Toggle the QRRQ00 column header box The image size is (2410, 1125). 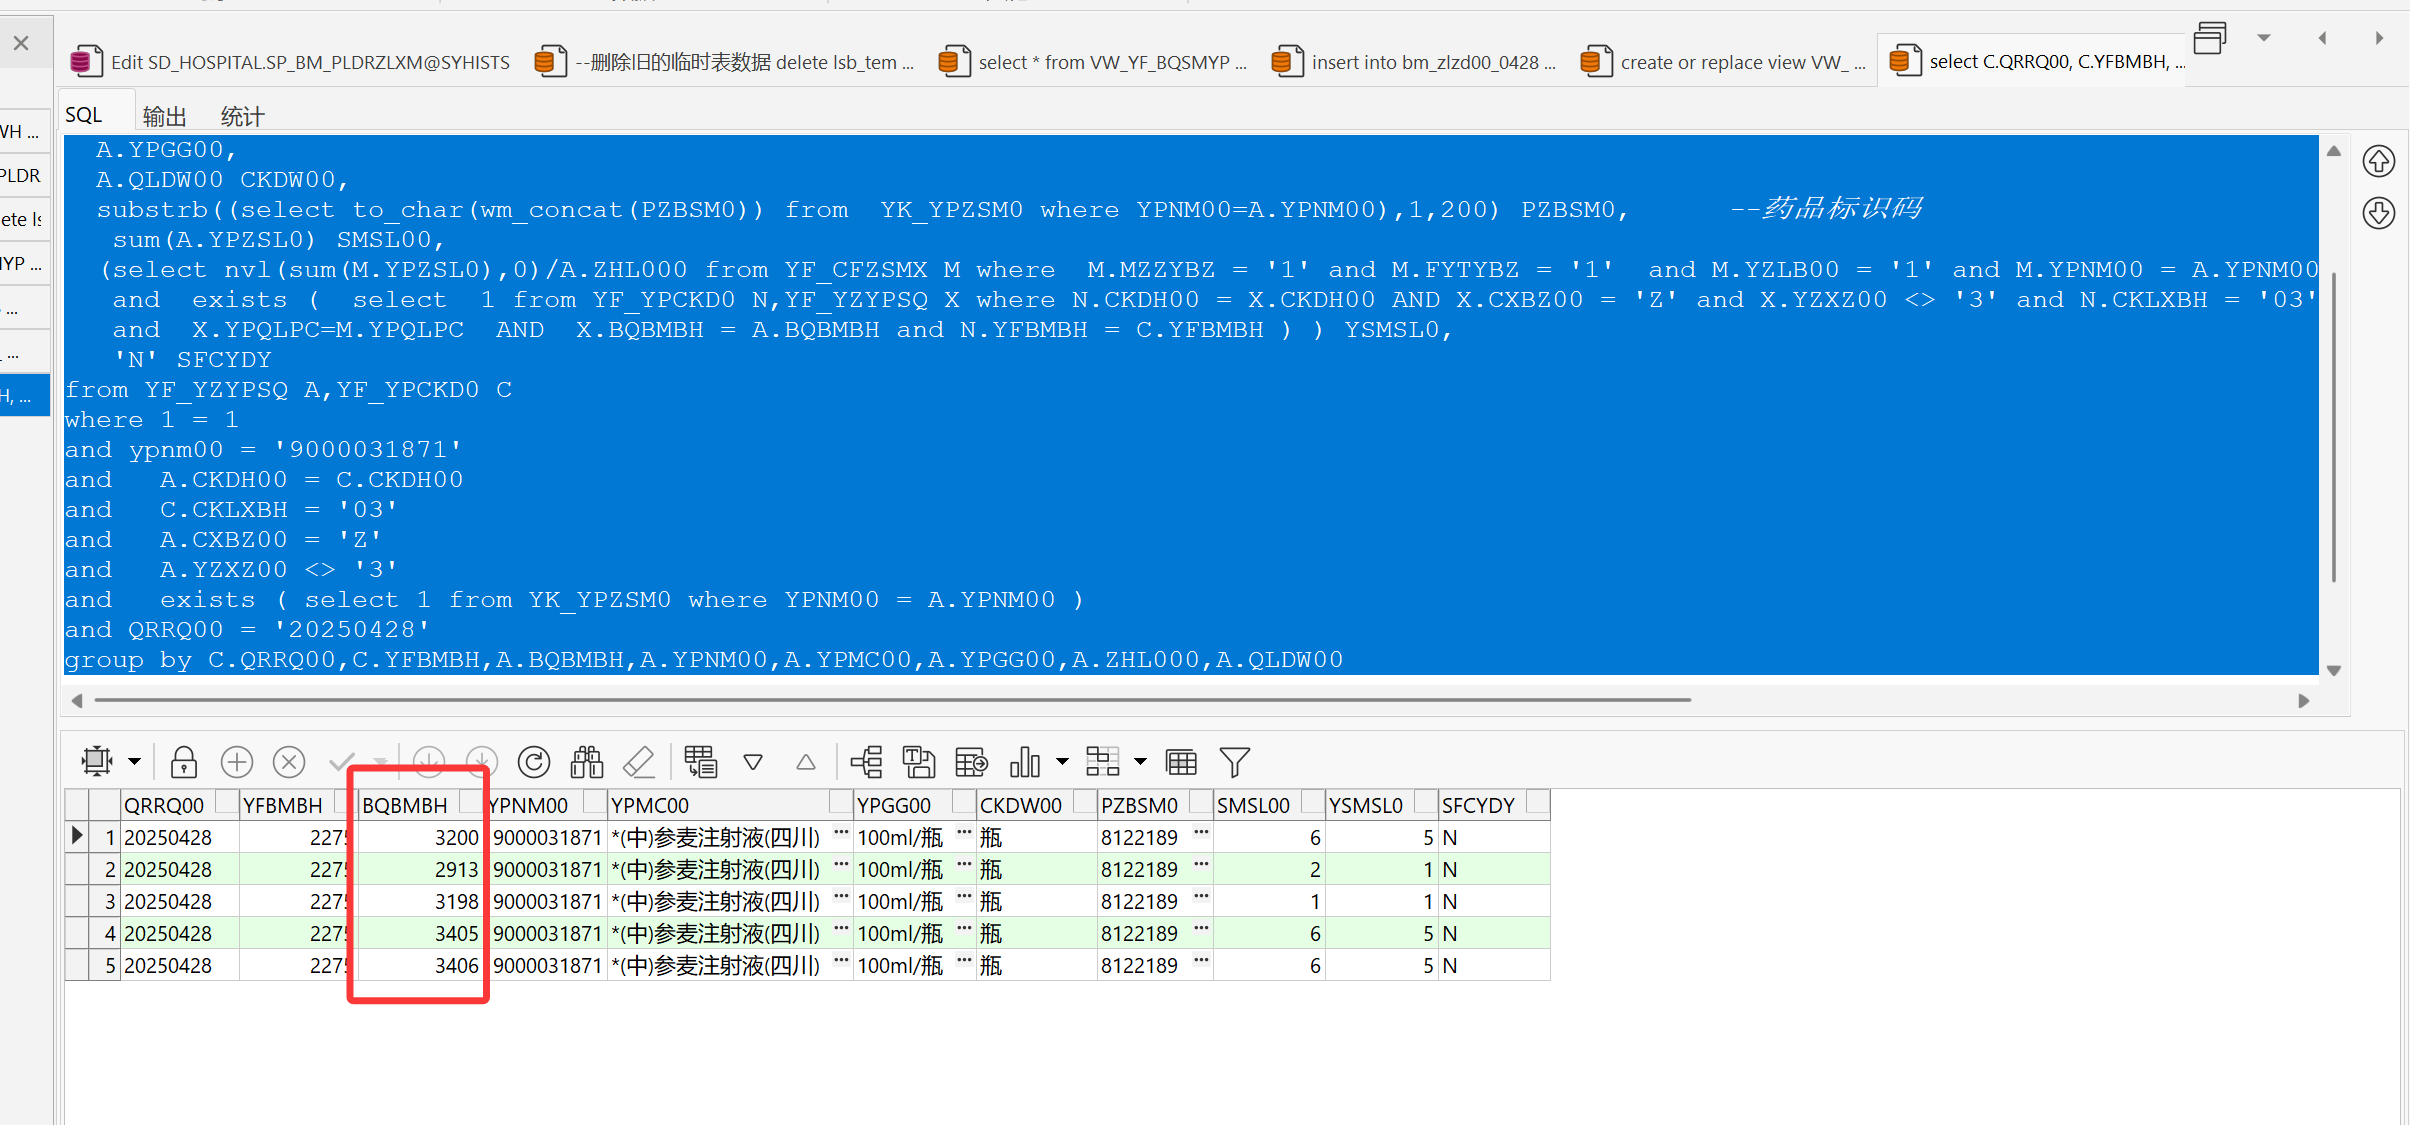227,802
